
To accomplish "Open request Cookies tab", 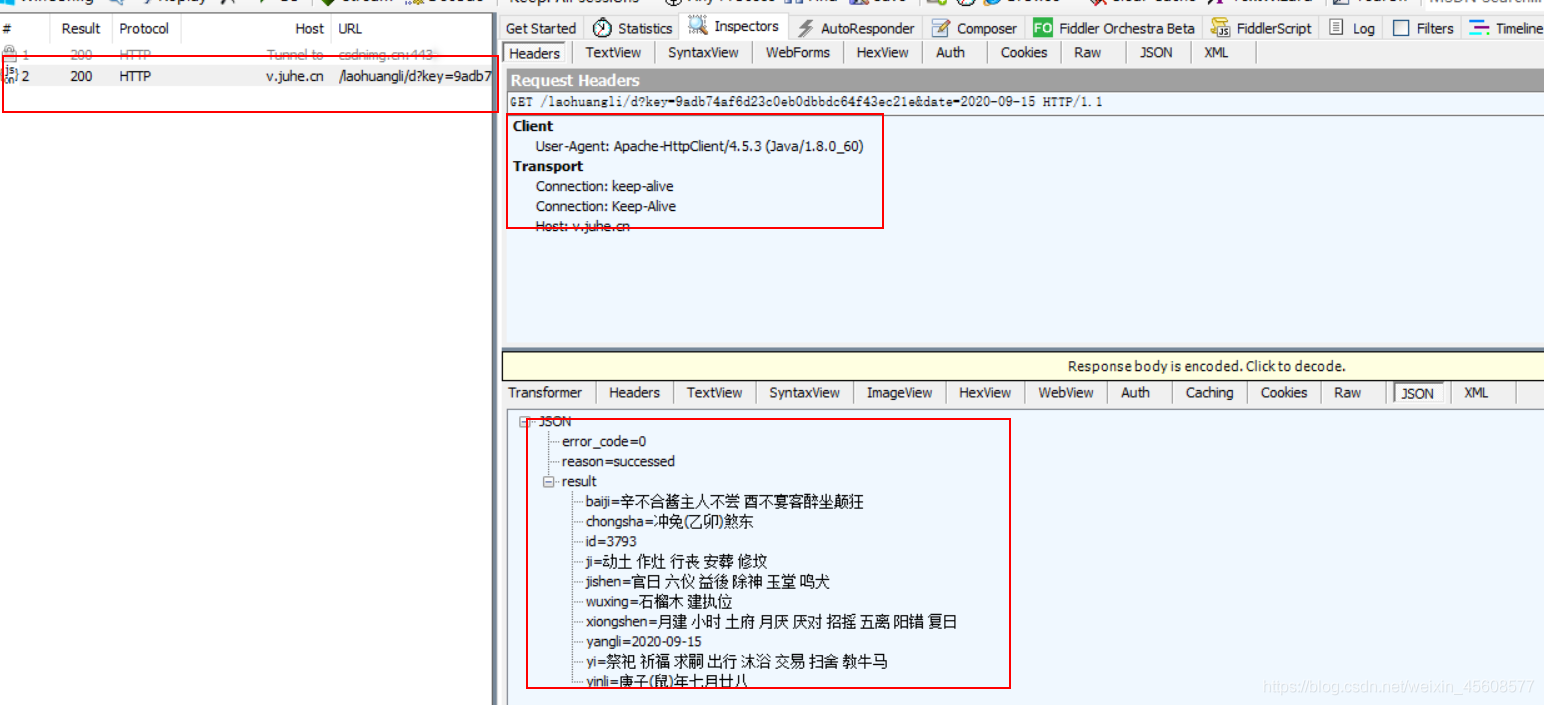I will pyautogui.click(x=1024, y=52).
